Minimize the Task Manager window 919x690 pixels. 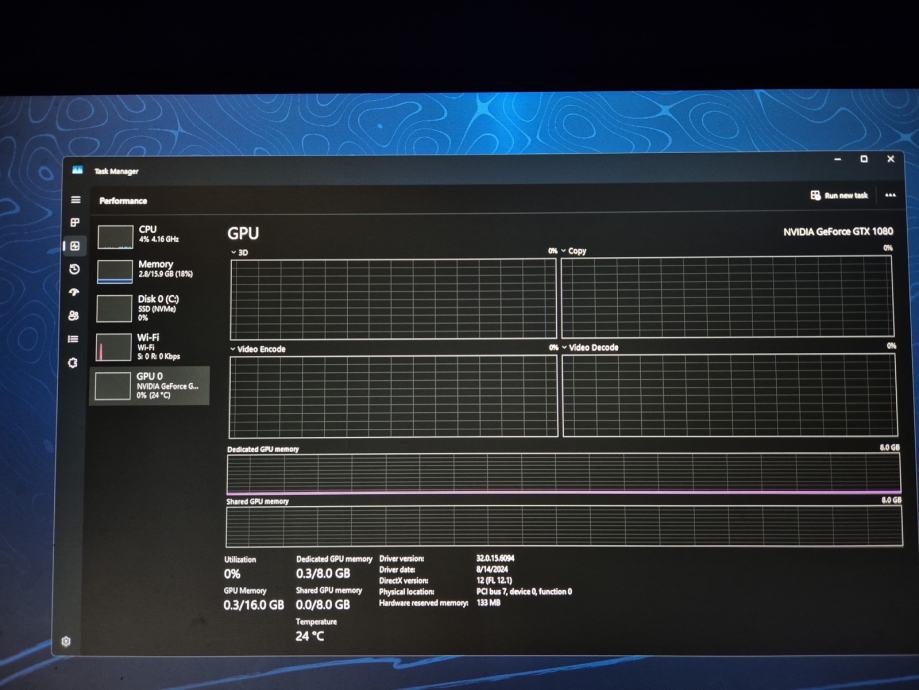838,159
